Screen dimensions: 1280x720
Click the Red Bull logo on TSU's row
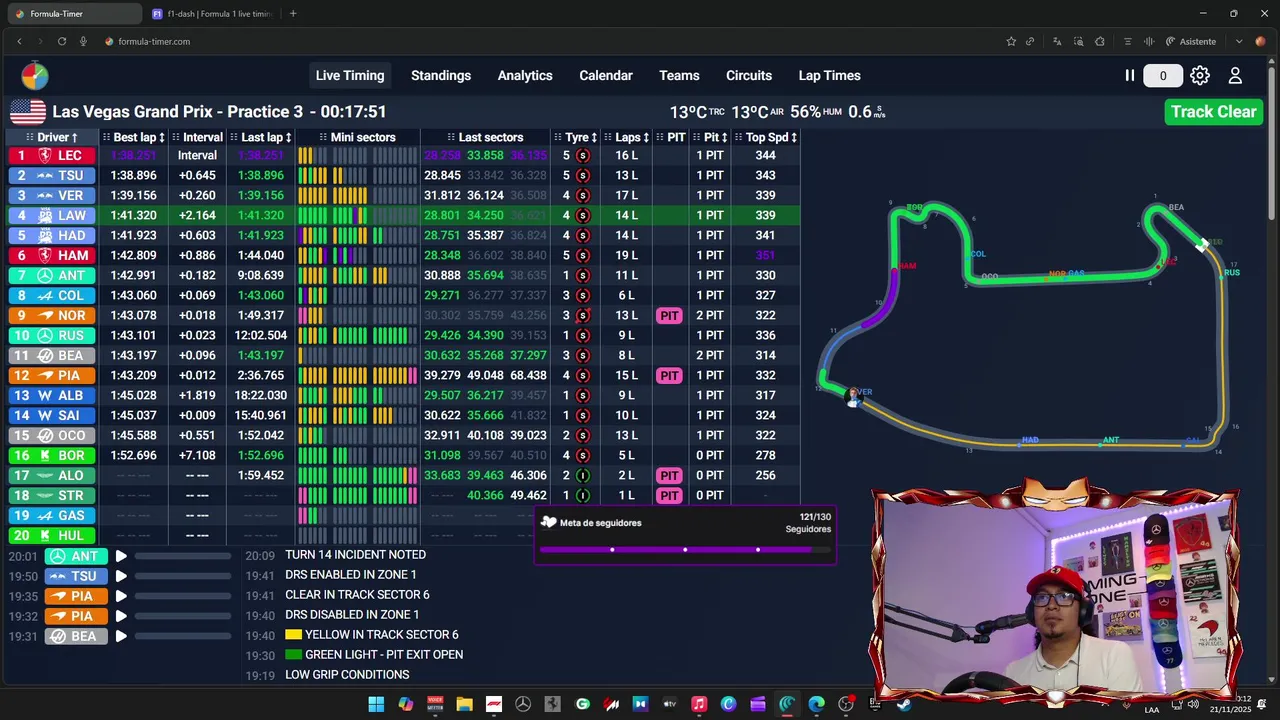(x=45, y=175)
